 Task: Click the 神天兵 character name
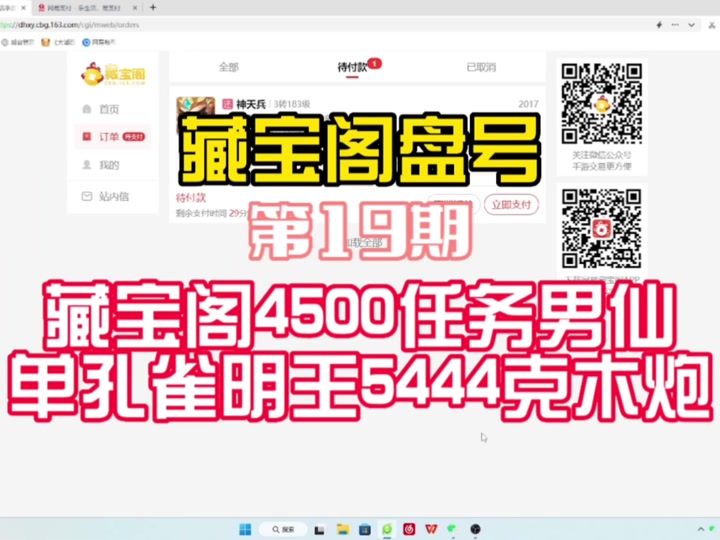[251, 105]
